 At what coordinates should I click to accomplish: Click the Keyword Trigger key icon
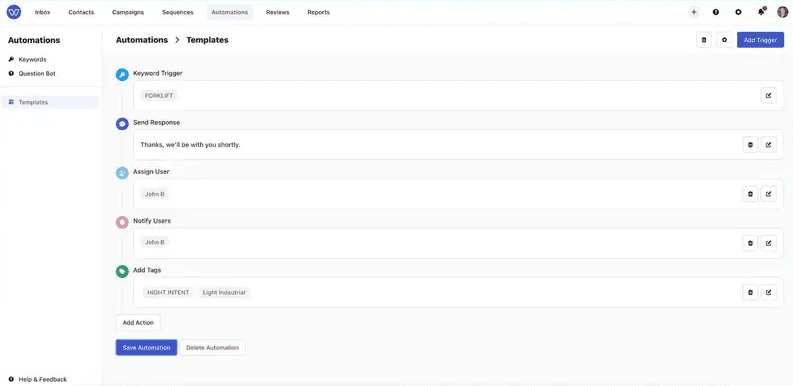122,75
